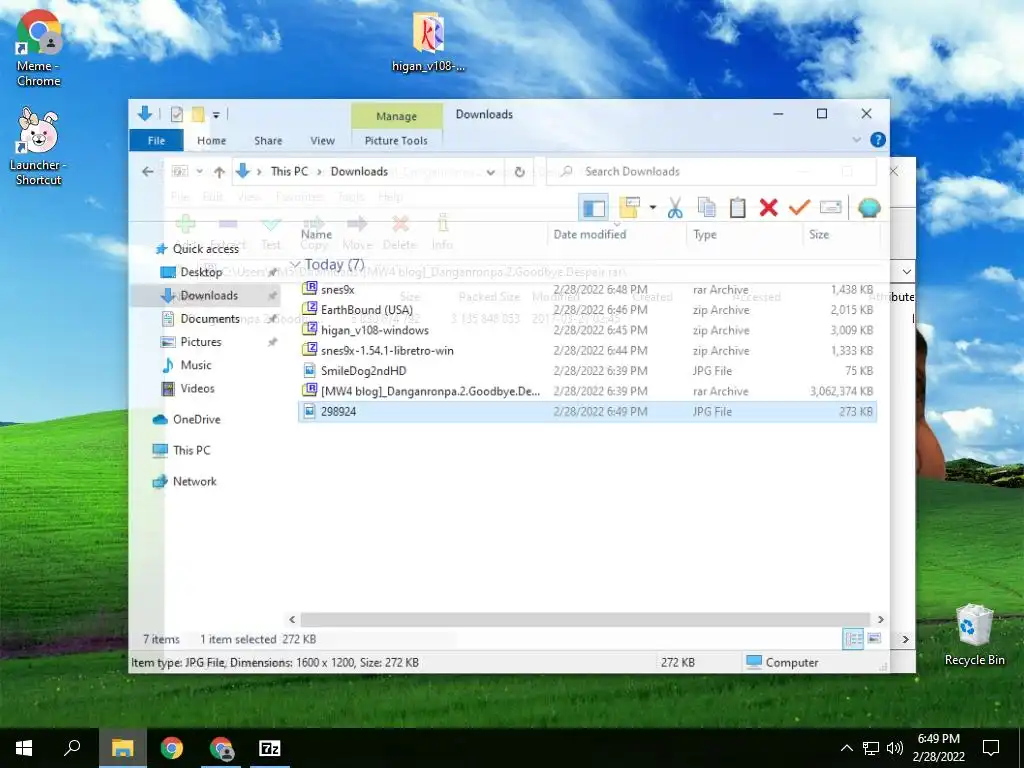Toggle the navigation pane toolbar button
The image size is (1024, 768).
594,208
